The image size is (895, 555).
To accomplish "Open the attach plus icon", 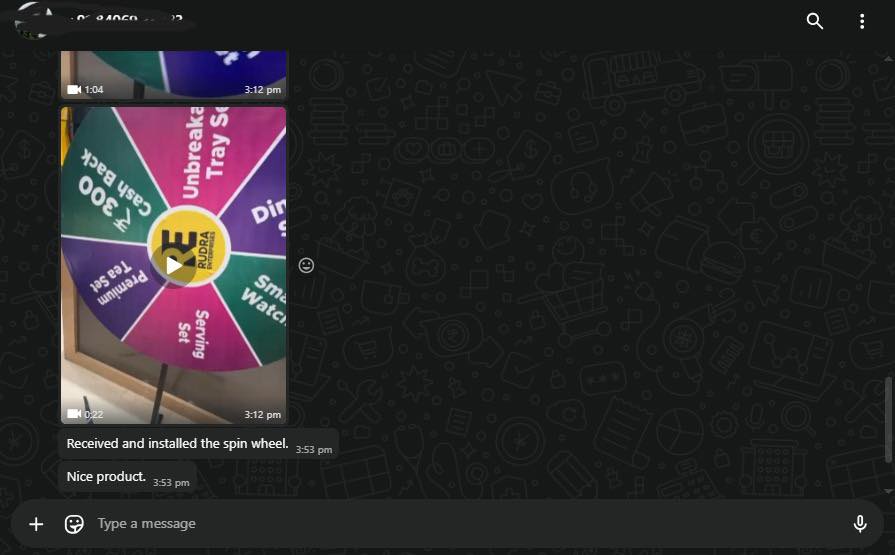I will point(36,524).
